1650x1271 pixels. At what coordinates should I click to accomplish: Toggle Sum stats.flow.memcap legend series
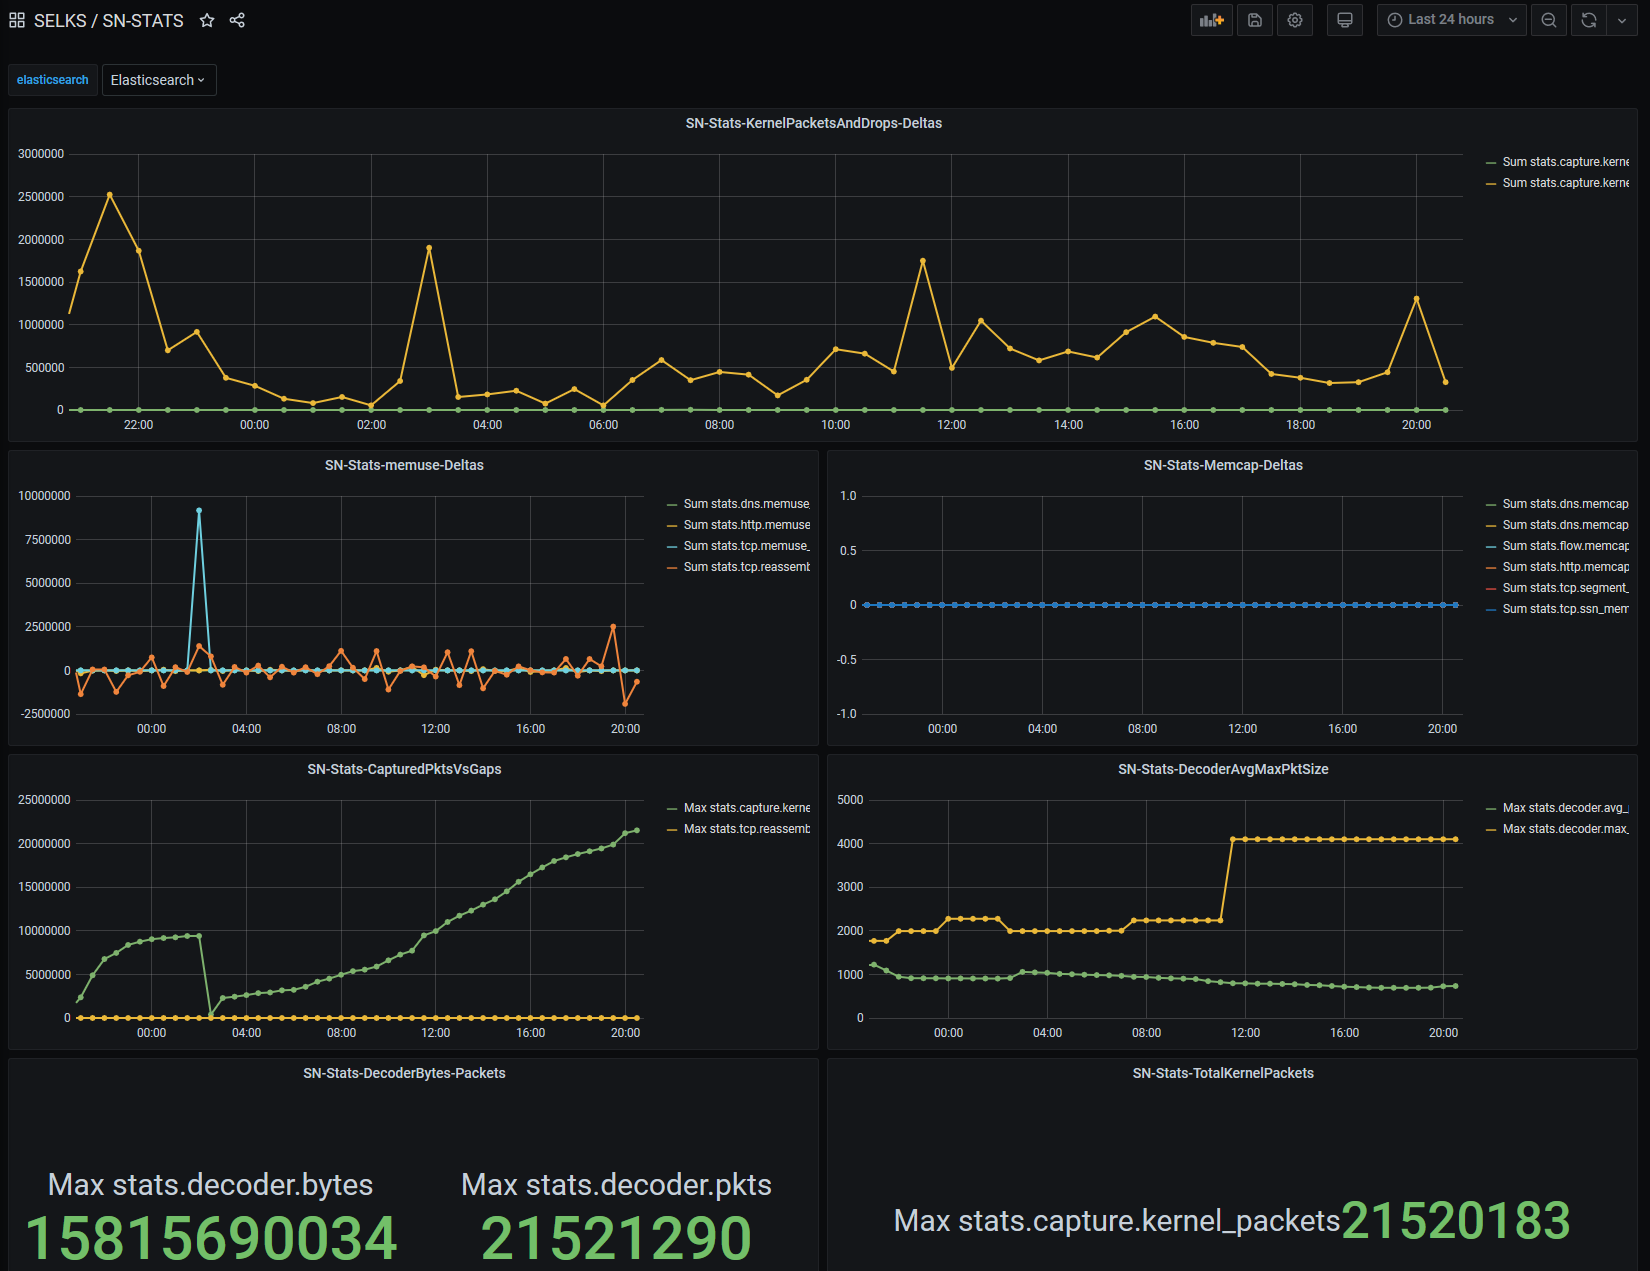click(1565, 546)
